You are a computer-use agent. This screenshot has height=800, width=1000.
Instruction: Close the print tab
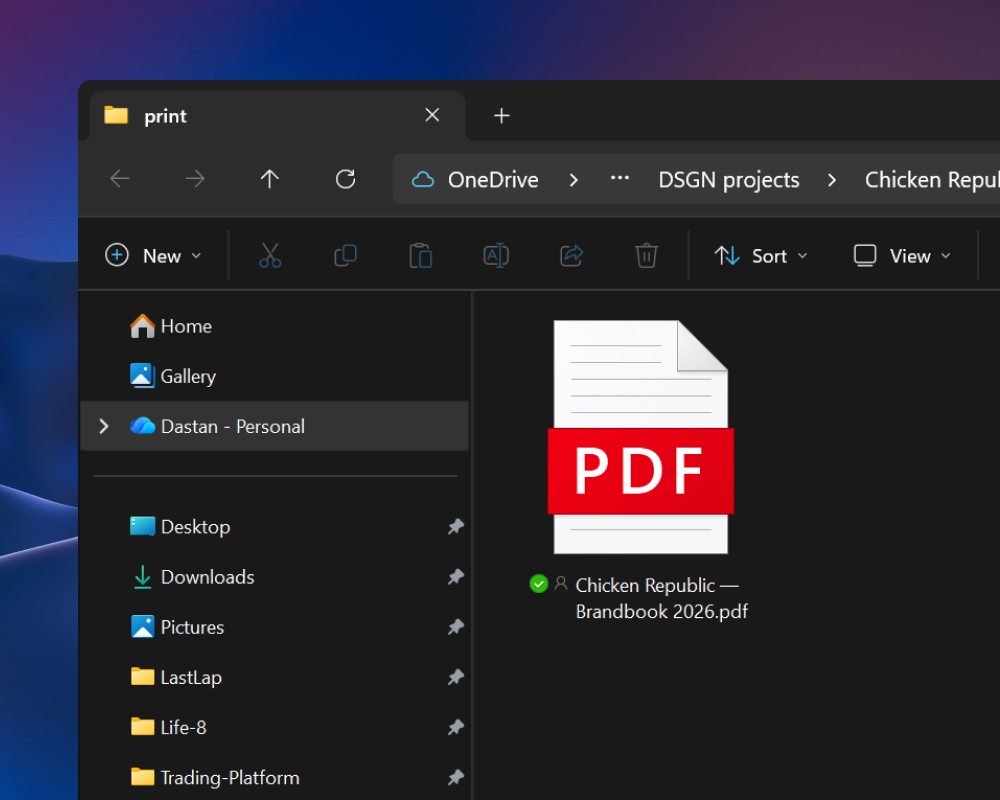[x=432, y=115]
